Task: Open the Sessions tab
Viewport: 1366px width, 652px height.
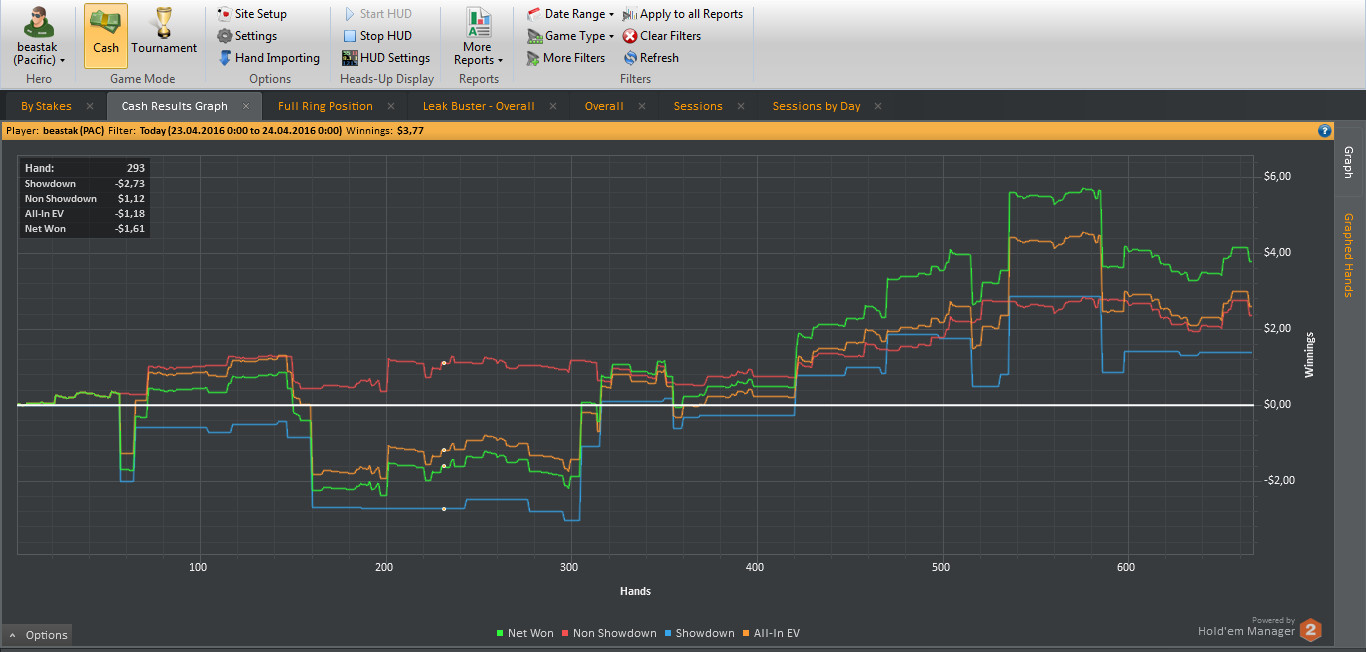Action: [x=698, y=106]
